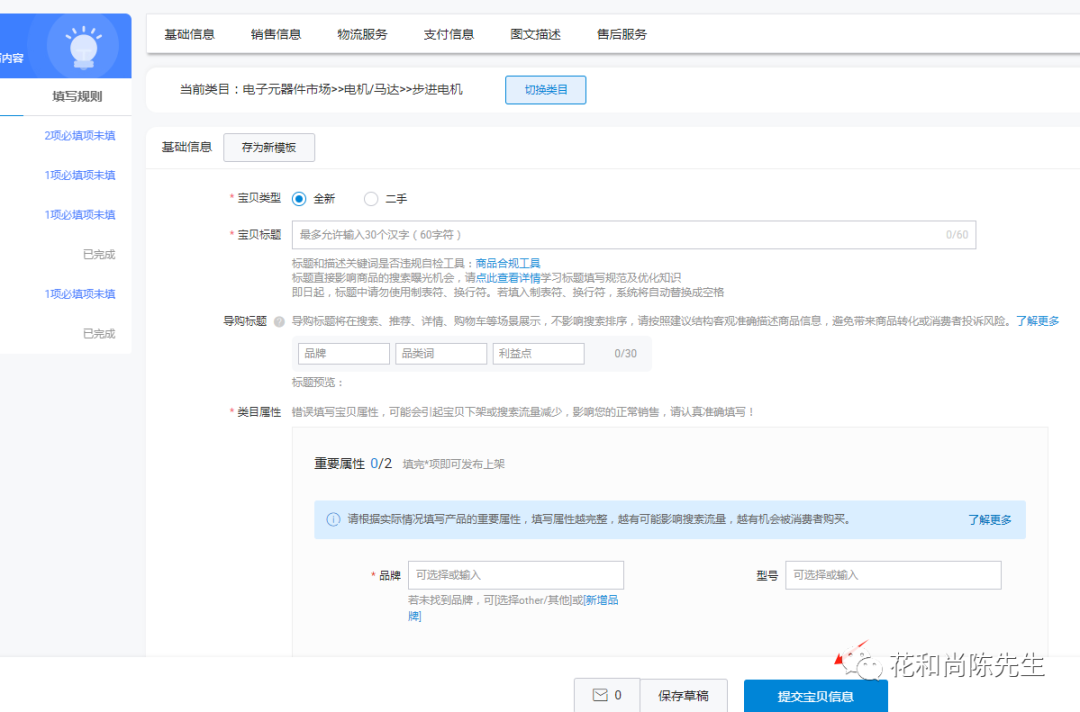
Task: Select the 全新 radio button
Action: pos(298,199)
